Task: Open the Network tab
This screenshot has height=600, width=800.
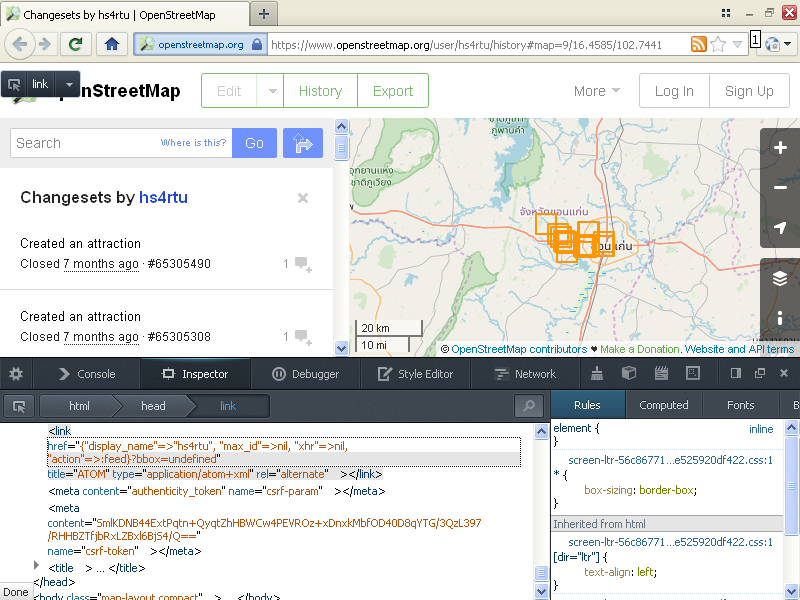Action: pos(525,374)
